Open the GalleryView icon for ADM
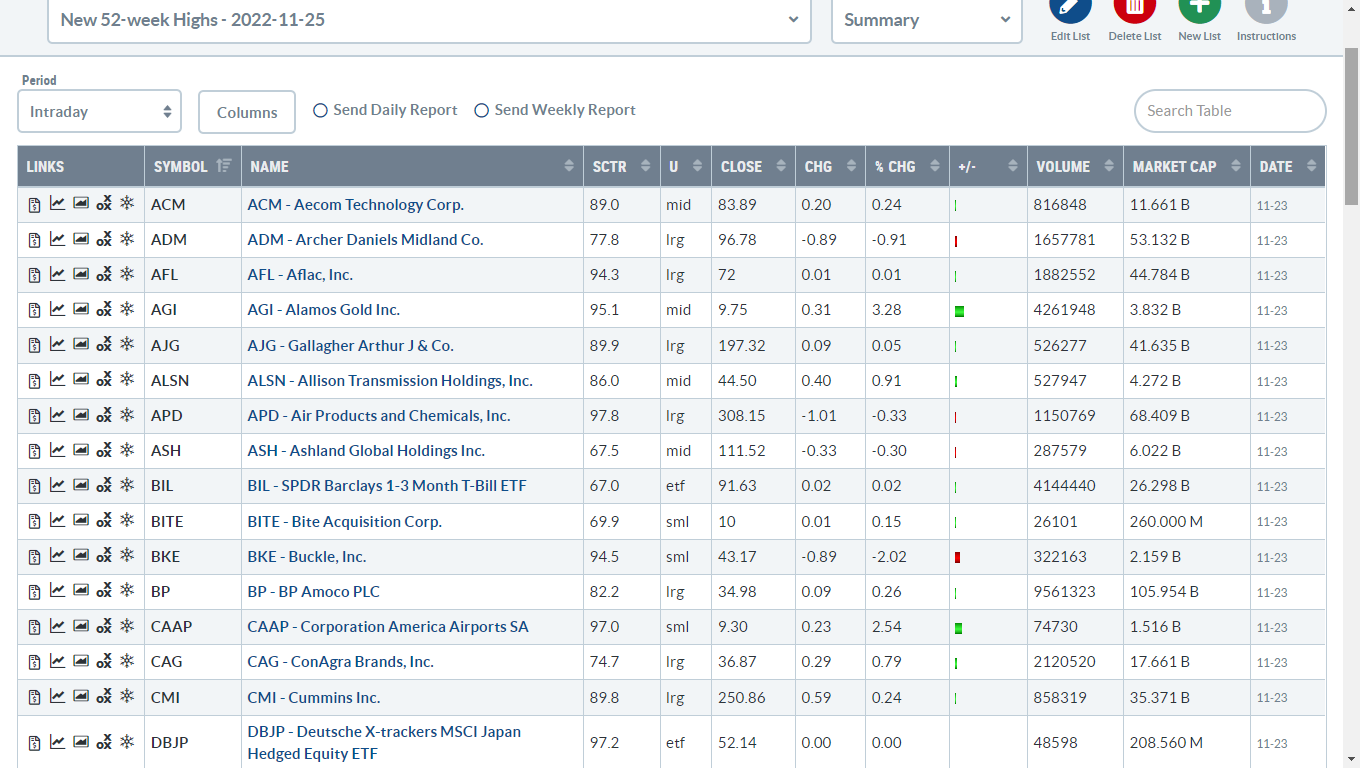Screen dimensions: 1360x768 (x=80, y=240)
